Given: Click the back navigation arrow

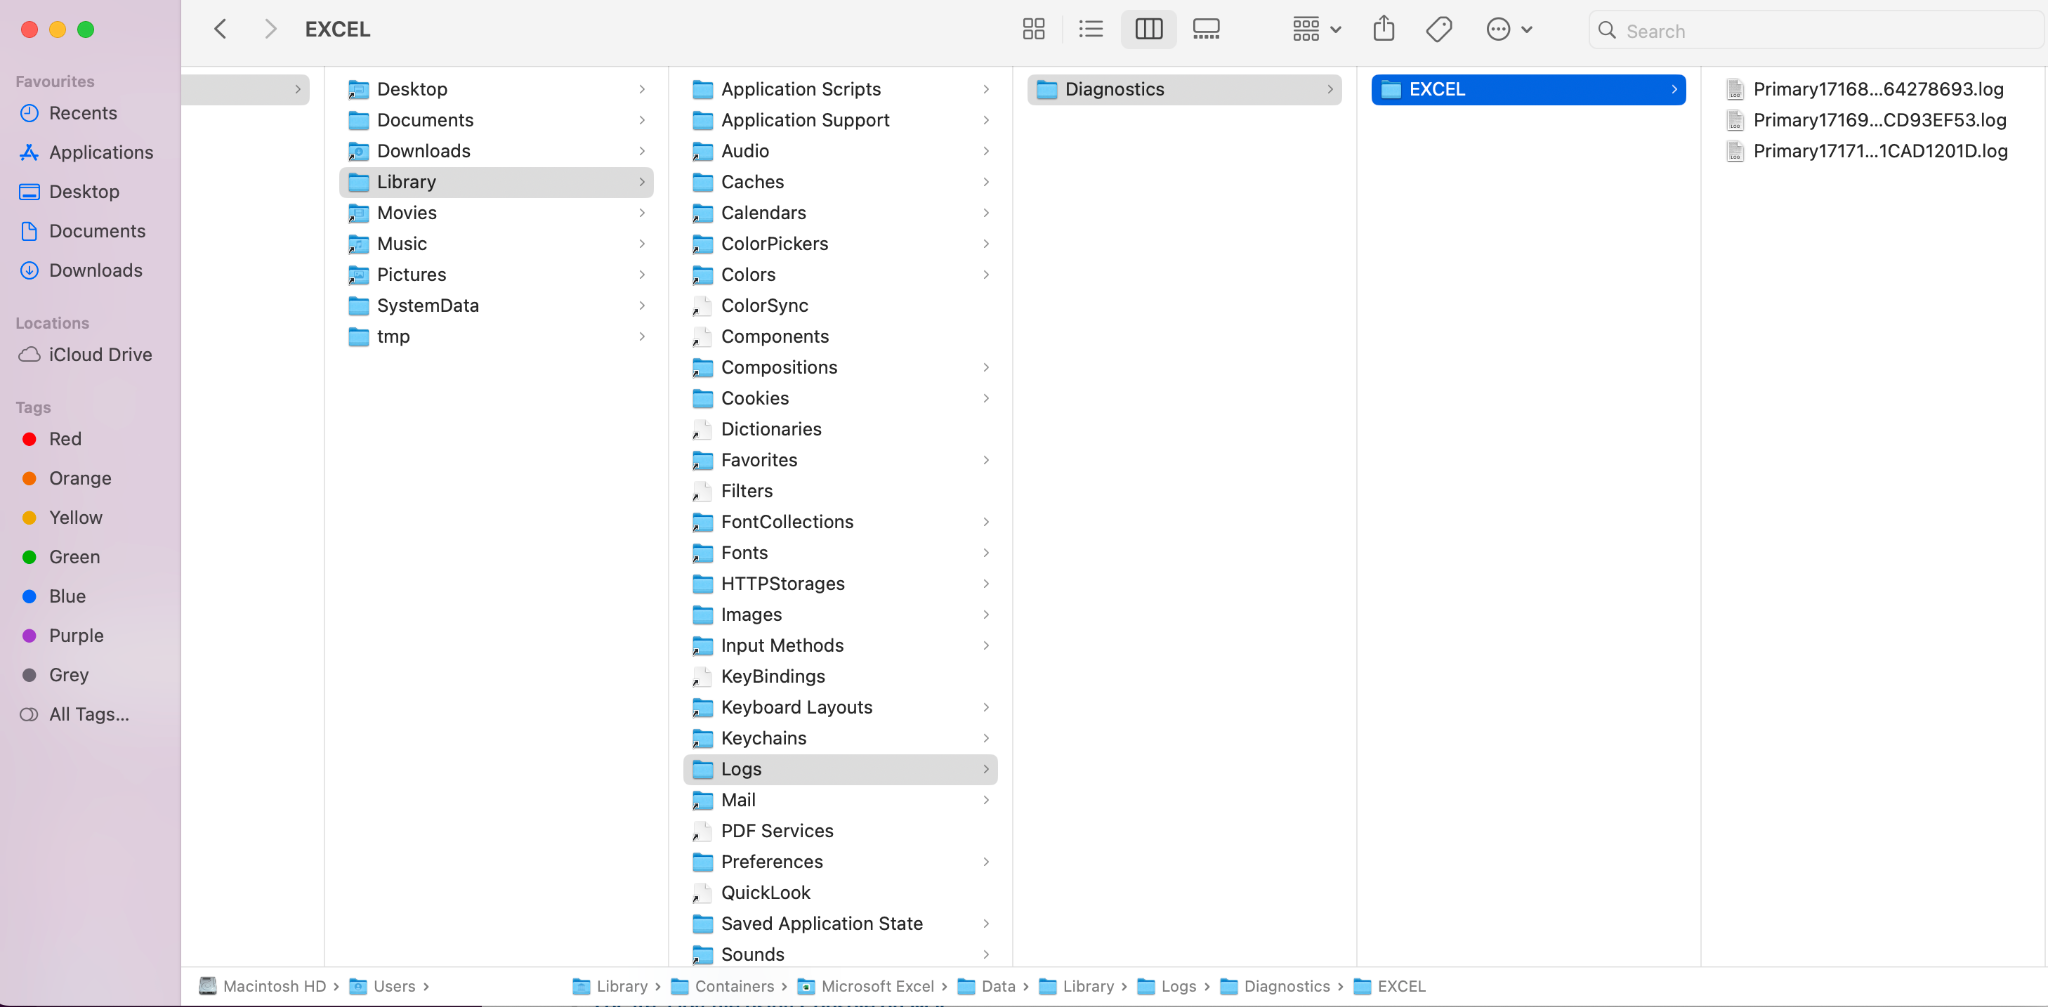Looking at the screenshot, I should point(220,29).
